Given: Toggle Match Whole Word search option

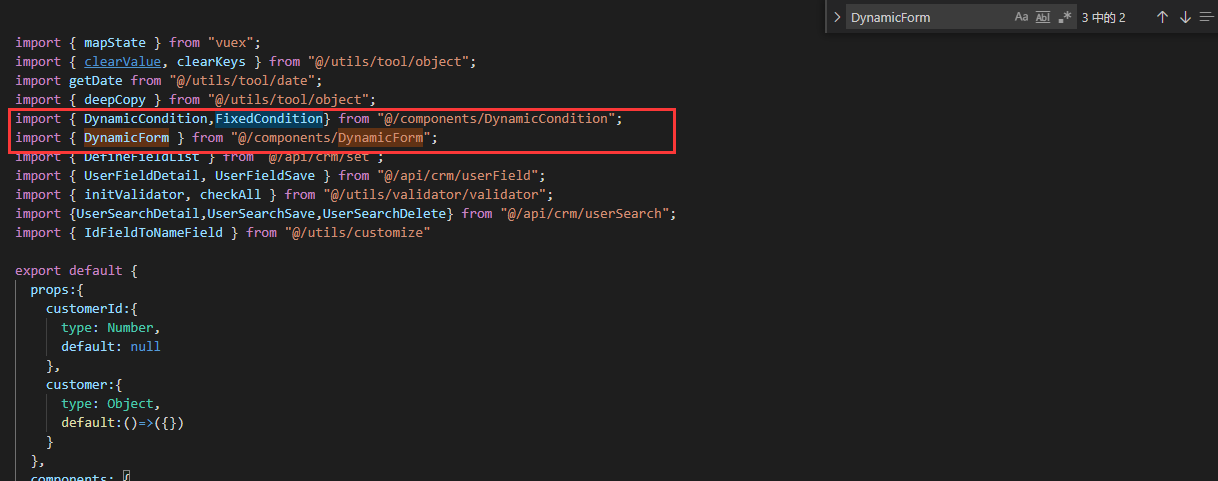Looking at the screenshot, I should pyautogui.click(x=1043, y=17).
